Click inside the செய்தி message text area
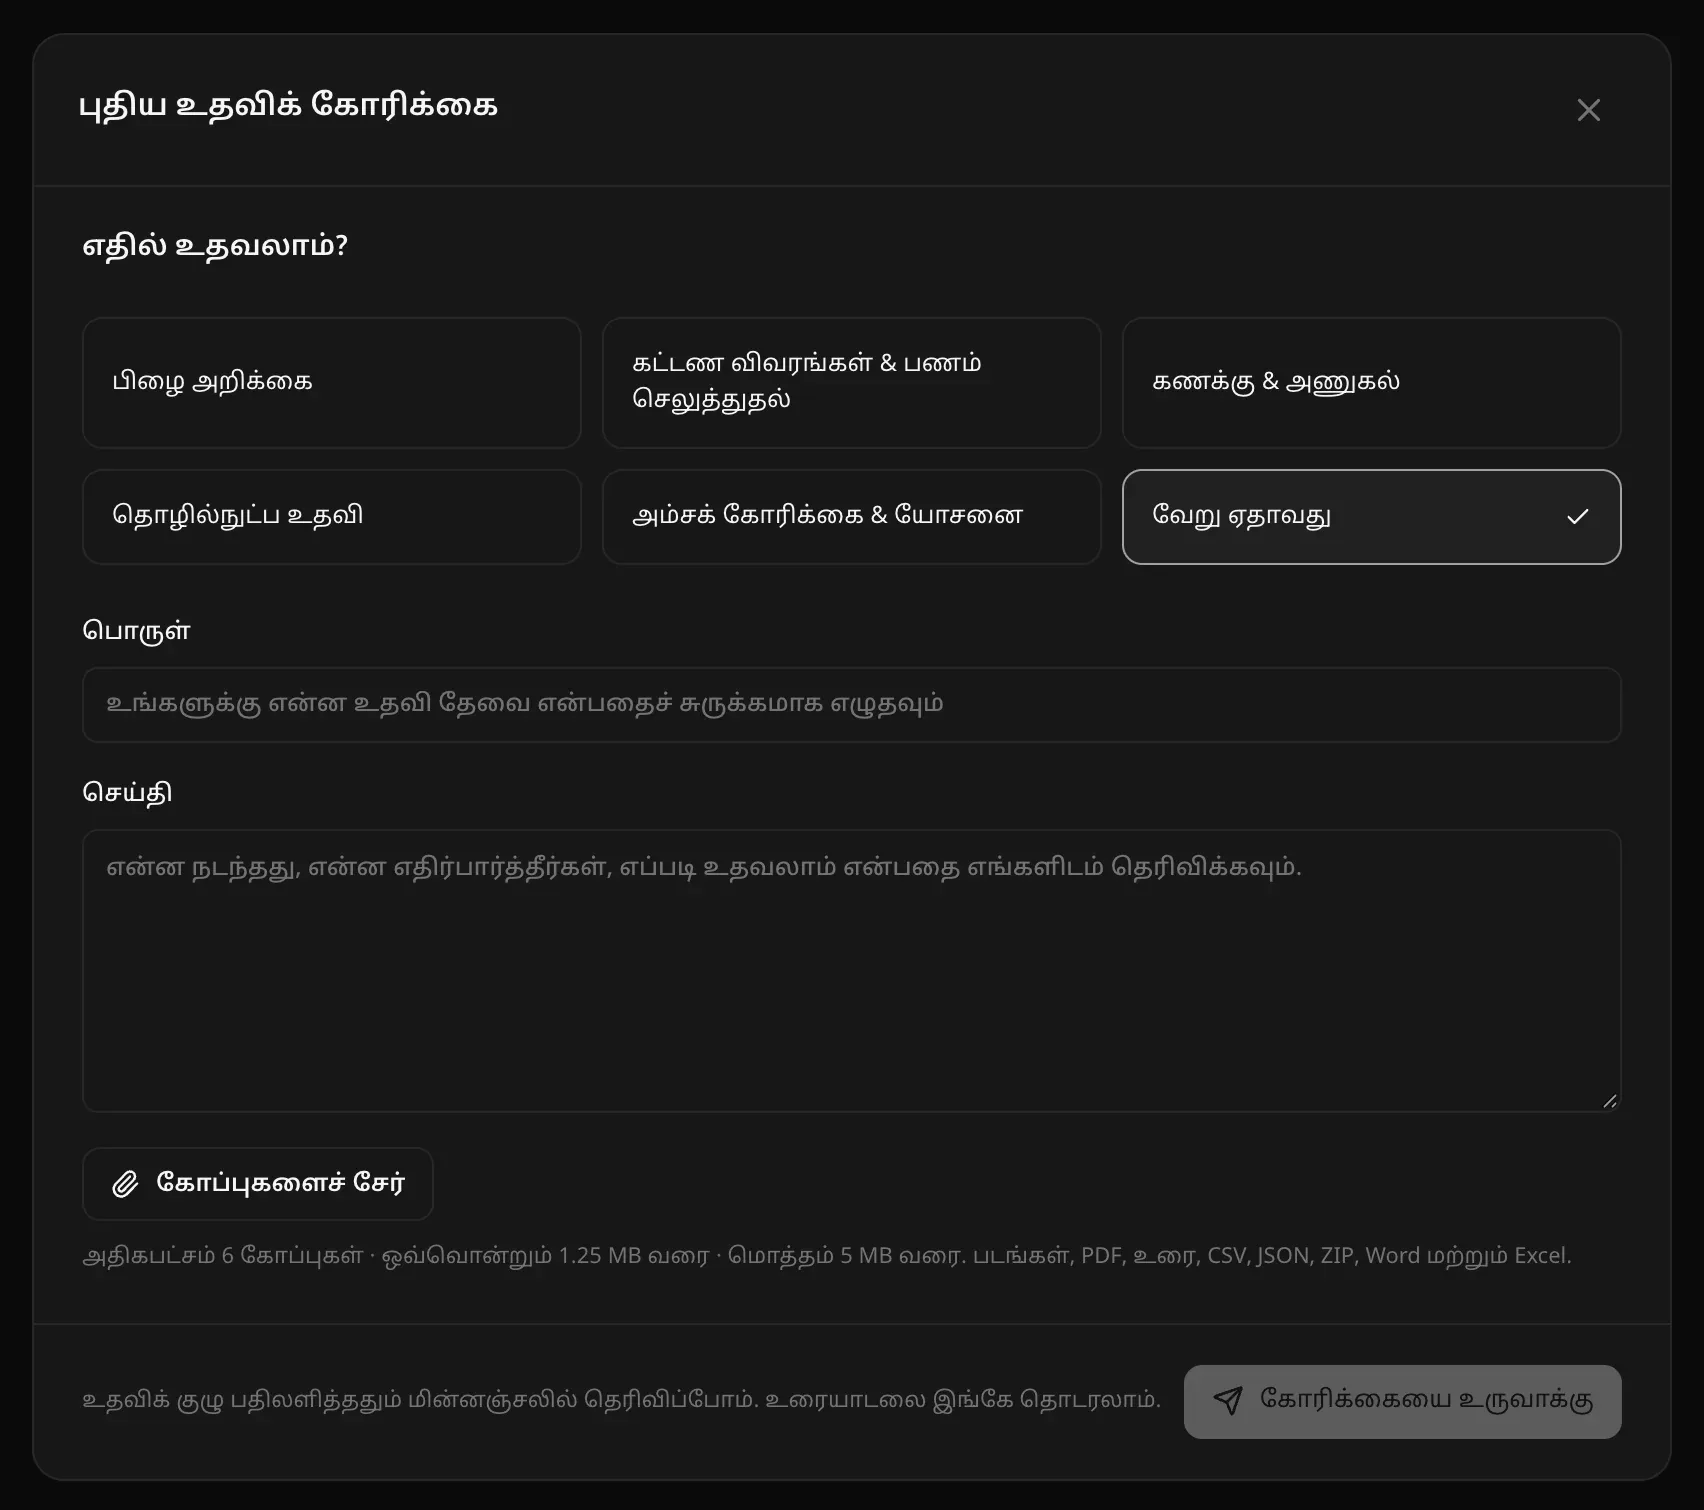 tap(852, 971)
